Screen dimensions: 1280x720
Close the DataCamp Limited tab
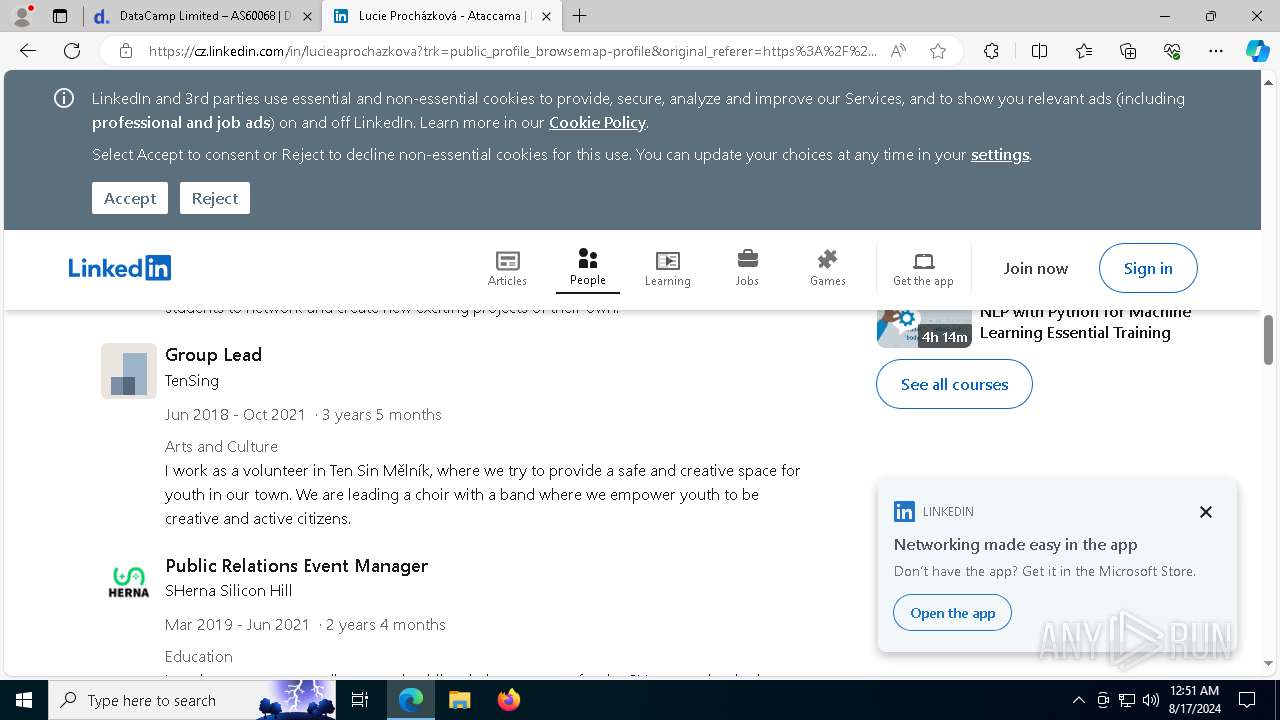[x=307, y=16]
